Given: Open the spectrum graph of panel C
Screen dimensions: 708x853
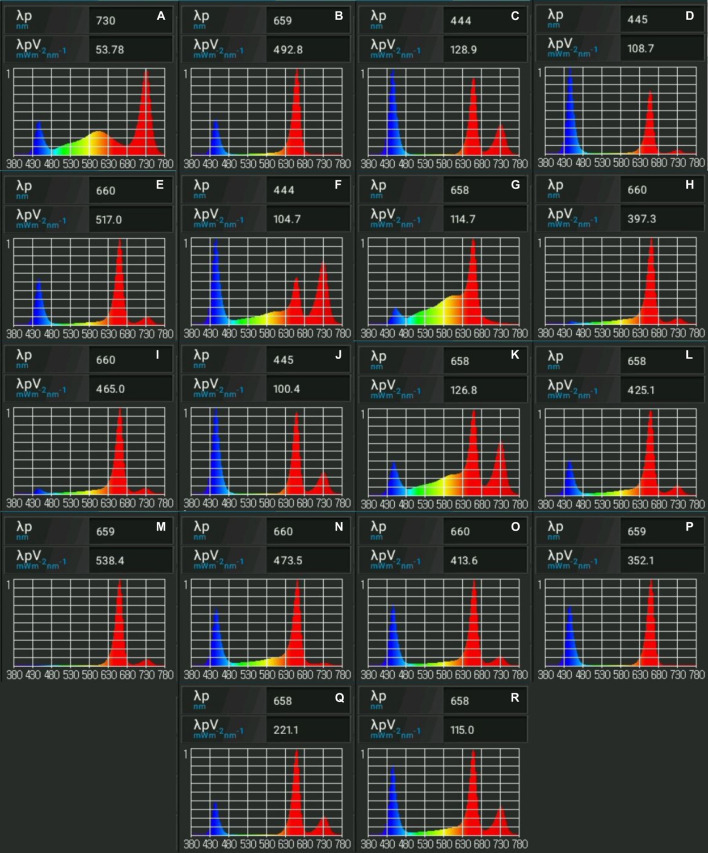Looking at the screenshot, I should pos(446,112).
